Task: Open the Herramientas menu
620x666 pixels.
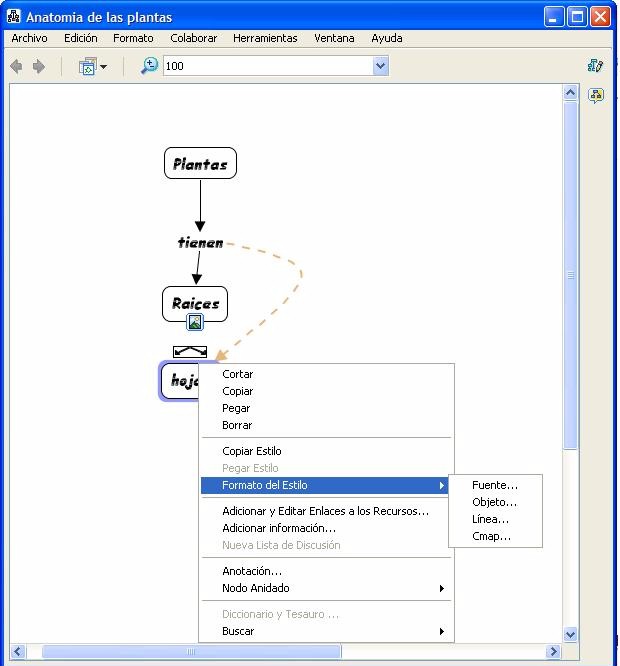Action: [x=265, y=38]
